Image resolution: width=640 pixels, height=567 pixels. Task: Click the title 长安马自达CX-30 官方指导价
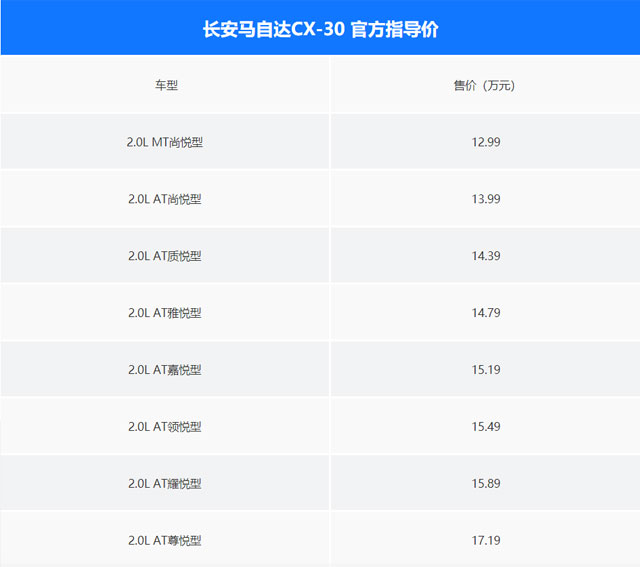[x=320, y=29]
